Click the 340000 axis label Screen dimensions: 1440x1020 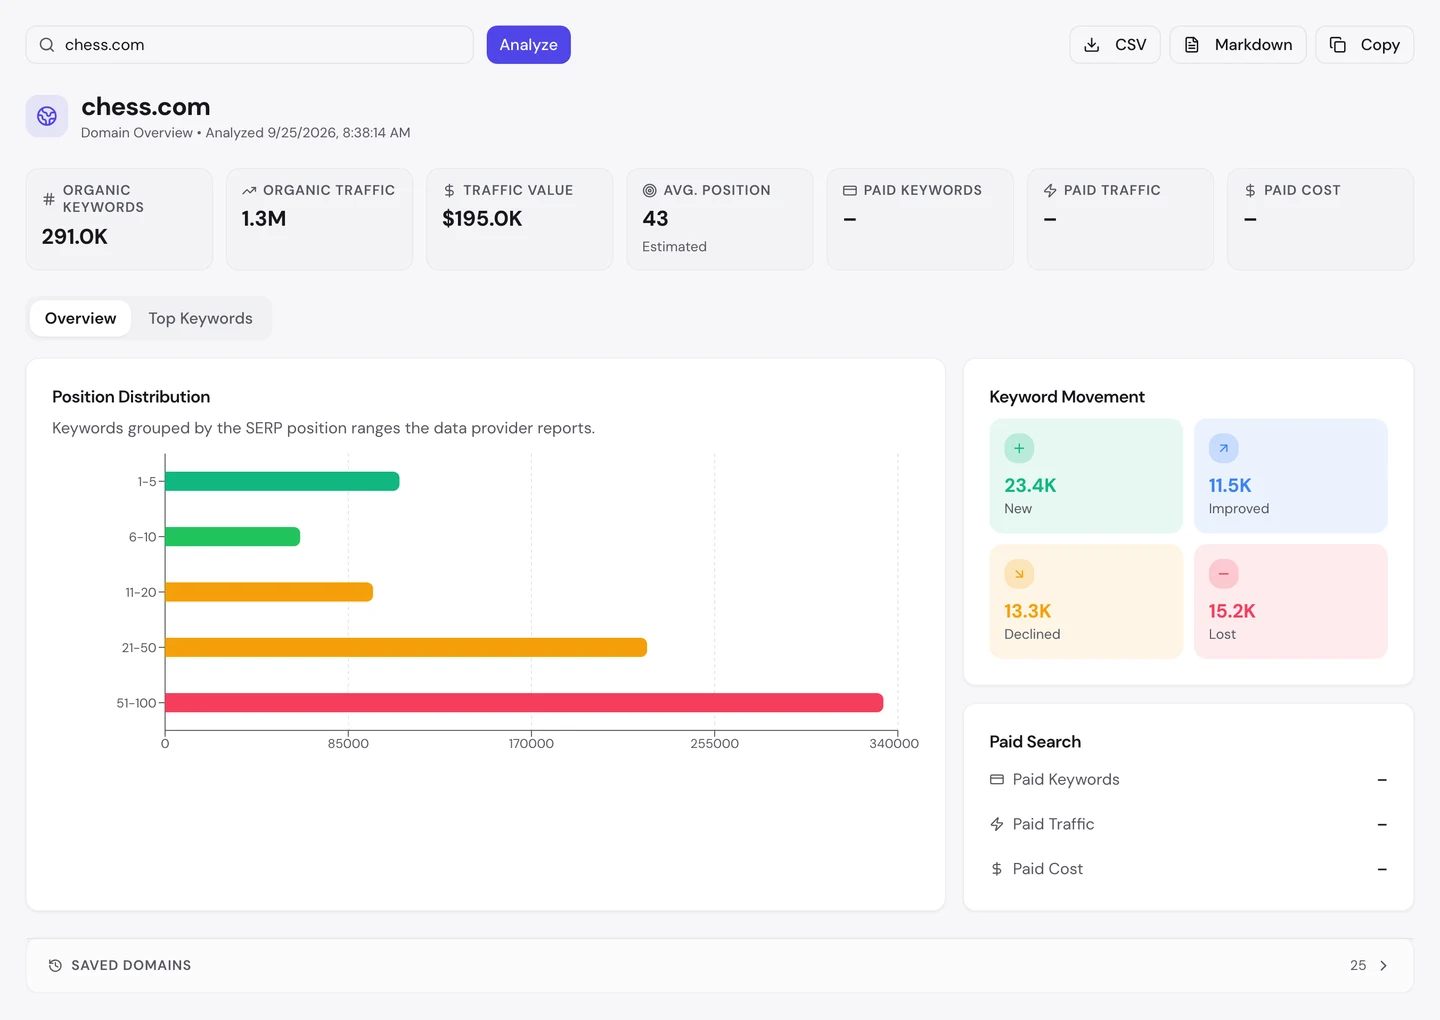894,743
